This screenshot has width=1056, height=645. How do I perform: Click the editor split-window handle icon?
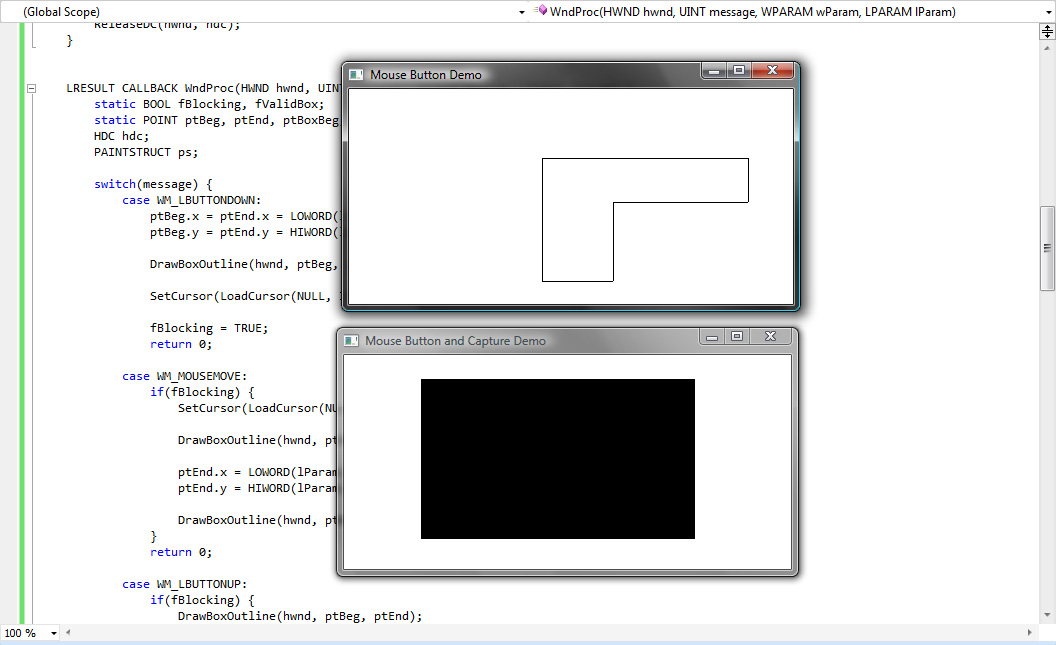(x=1047, y=31)
